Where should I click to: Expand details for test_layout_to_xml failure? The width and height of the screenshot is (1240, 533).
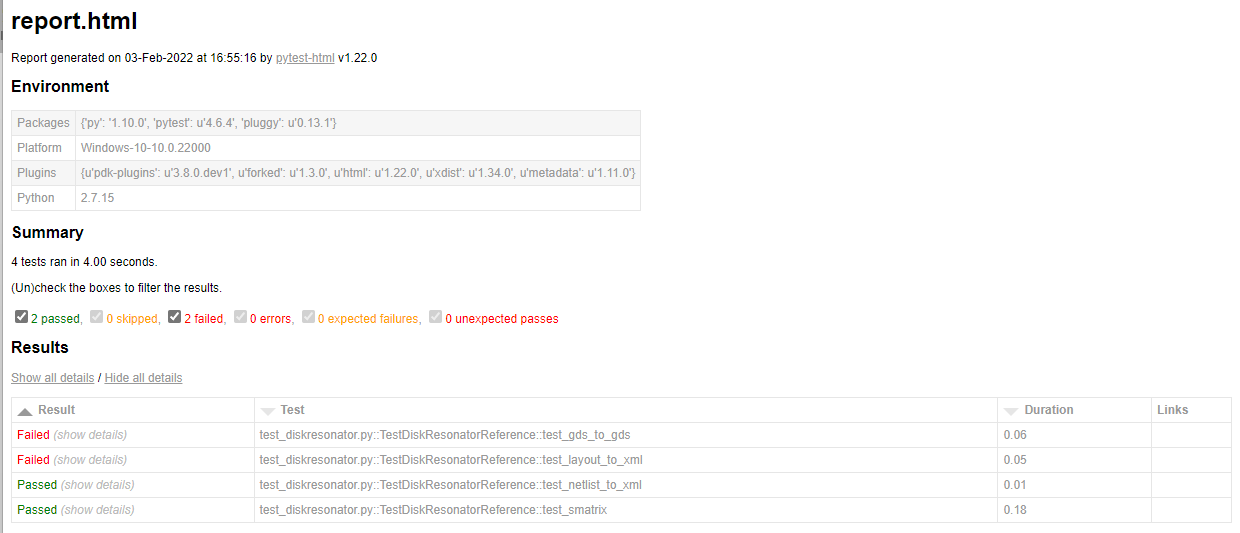tap(90, 460)
